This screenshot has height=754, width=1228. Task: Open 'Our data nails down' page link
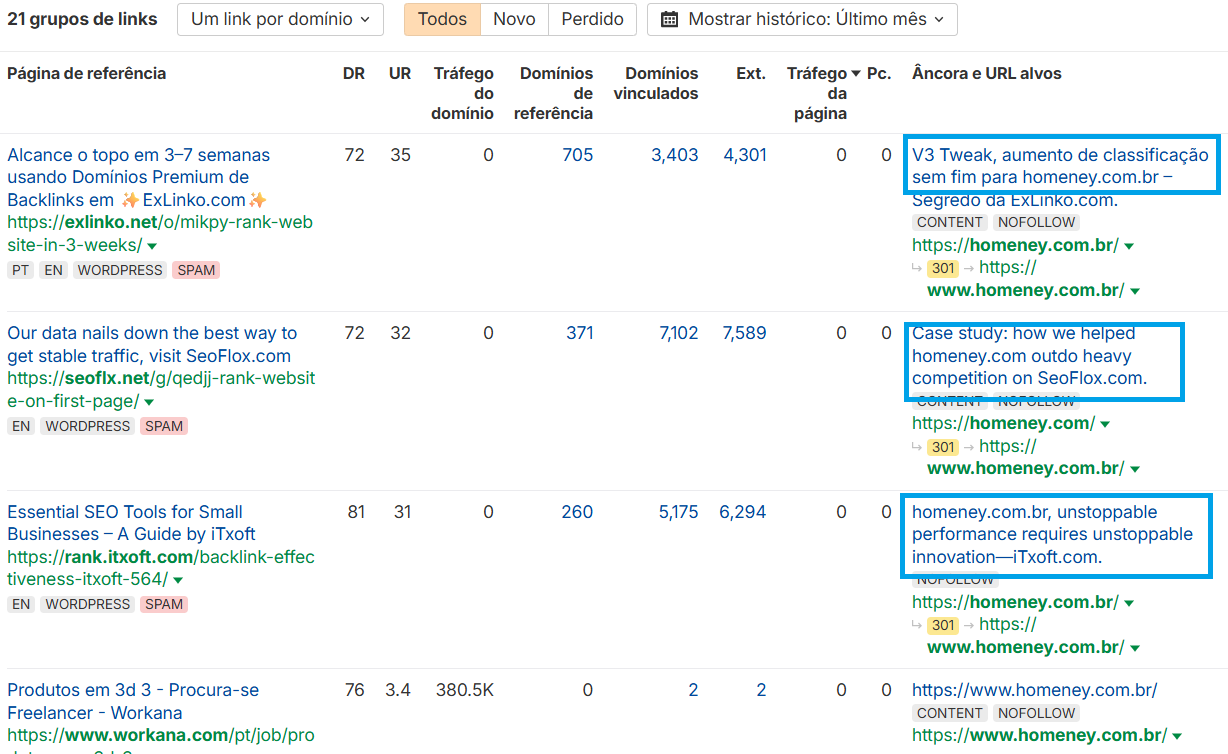152,344
